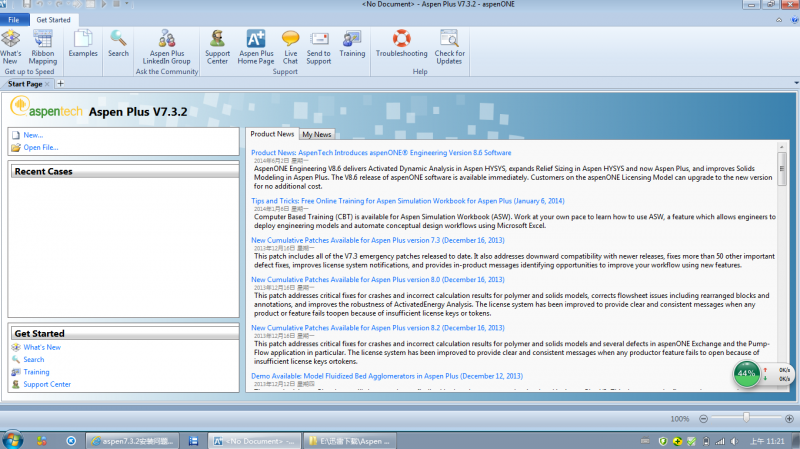
Task: Open aspenONE Engineering Version 8.6 news link
Action: 381,153
